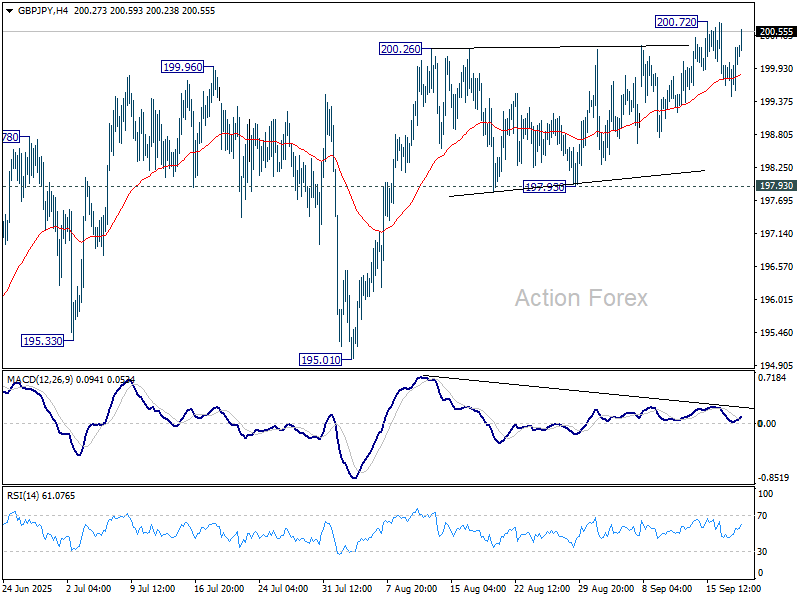The width and height of the screenshot is (800, 600).
Task: Click the current price tag 200.555
Action: [776, 32]
